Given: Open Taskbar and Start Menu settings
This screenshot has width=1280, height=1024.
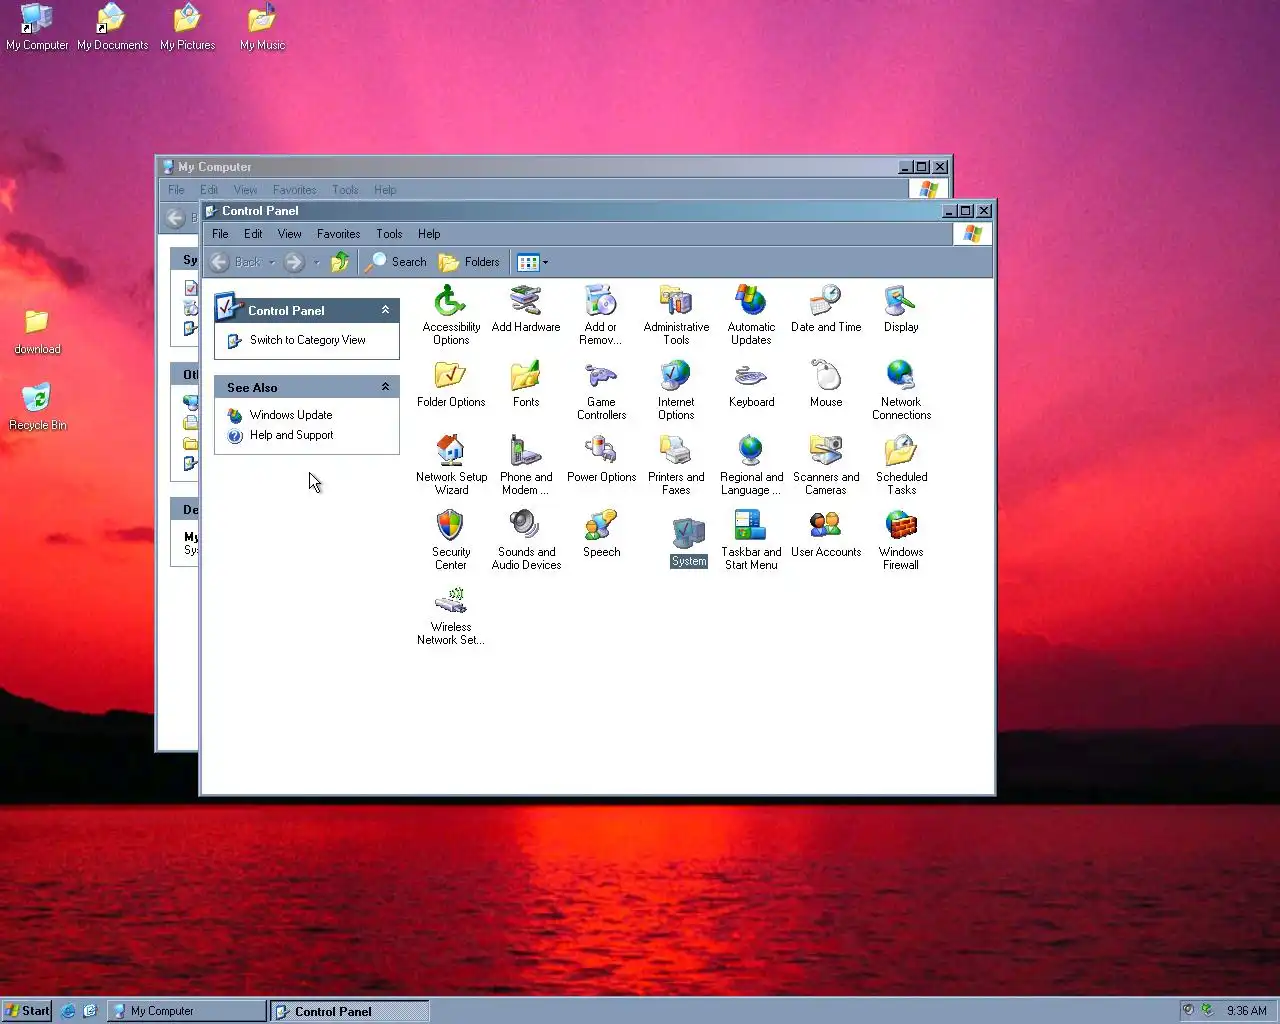Looking at the screenshot, I should point(751,540).
